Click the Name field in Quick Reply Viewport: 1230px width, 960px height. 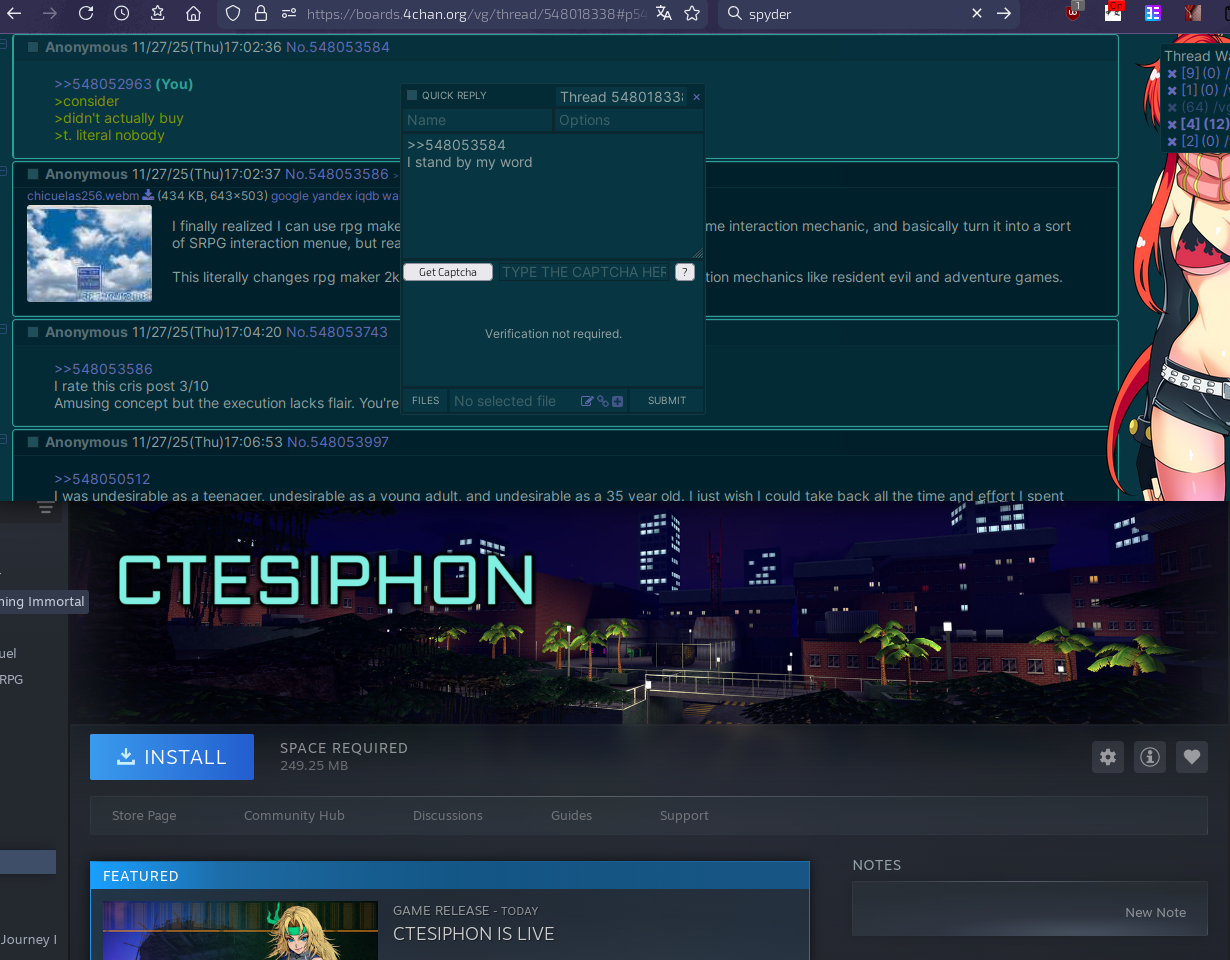click(477, 120)
